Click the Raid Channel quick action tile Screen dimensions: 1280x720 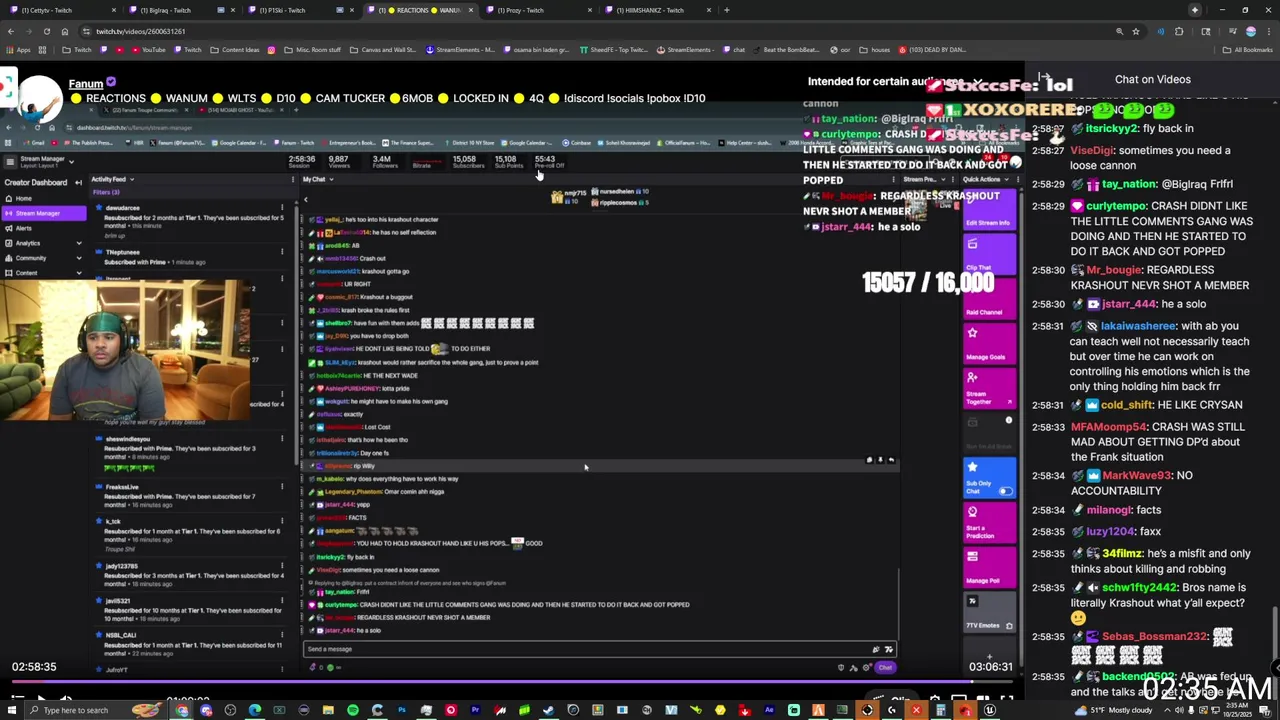(988, 299)
